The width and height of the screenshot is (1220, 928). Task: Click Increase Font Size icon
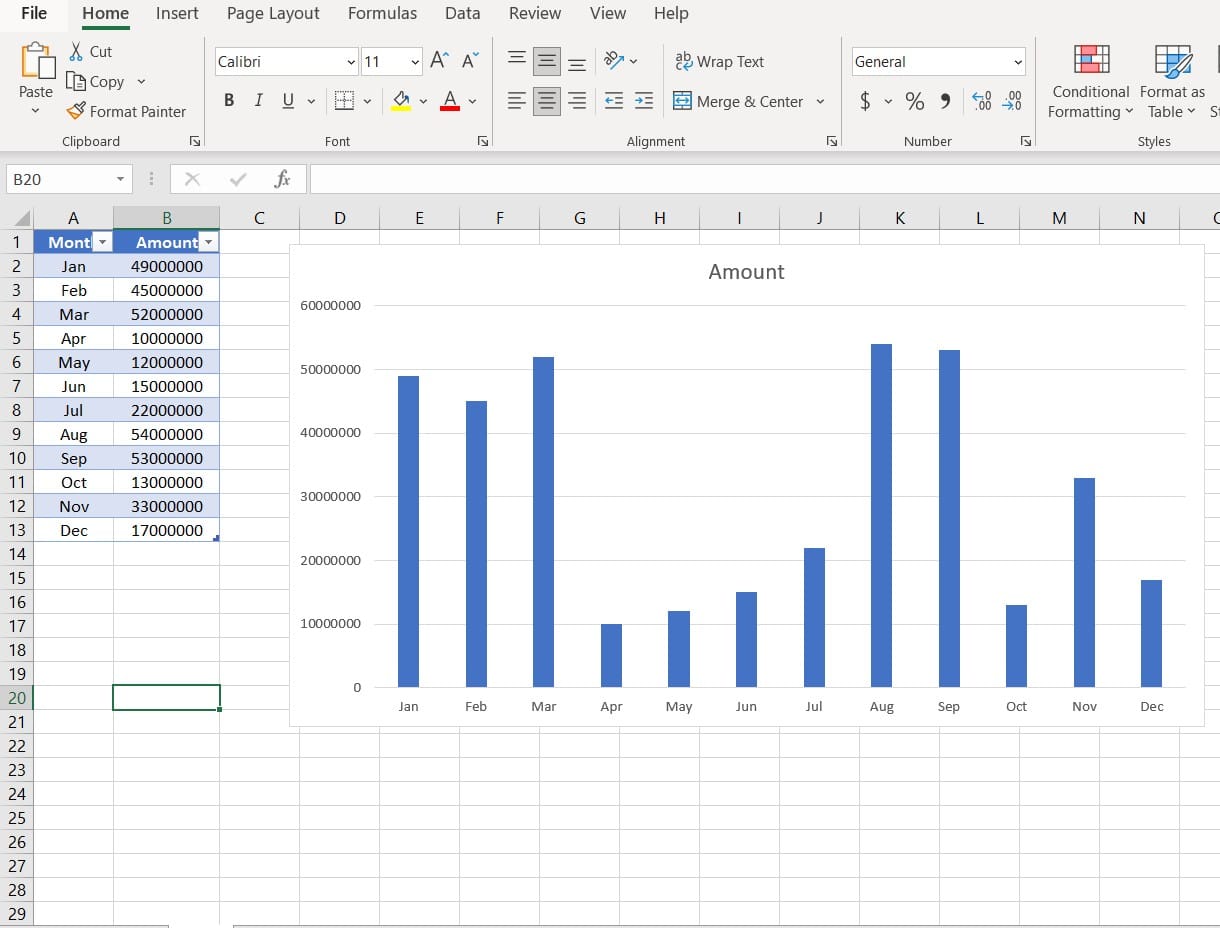(439, 61)
